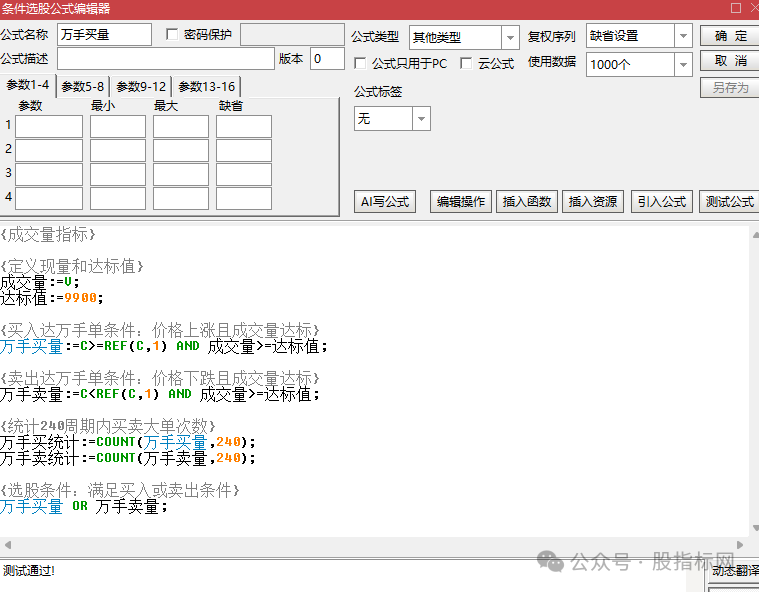Click 插入资源 button
Image resolution: width=759 pixels, height=592 pixels.
(592, 201)
